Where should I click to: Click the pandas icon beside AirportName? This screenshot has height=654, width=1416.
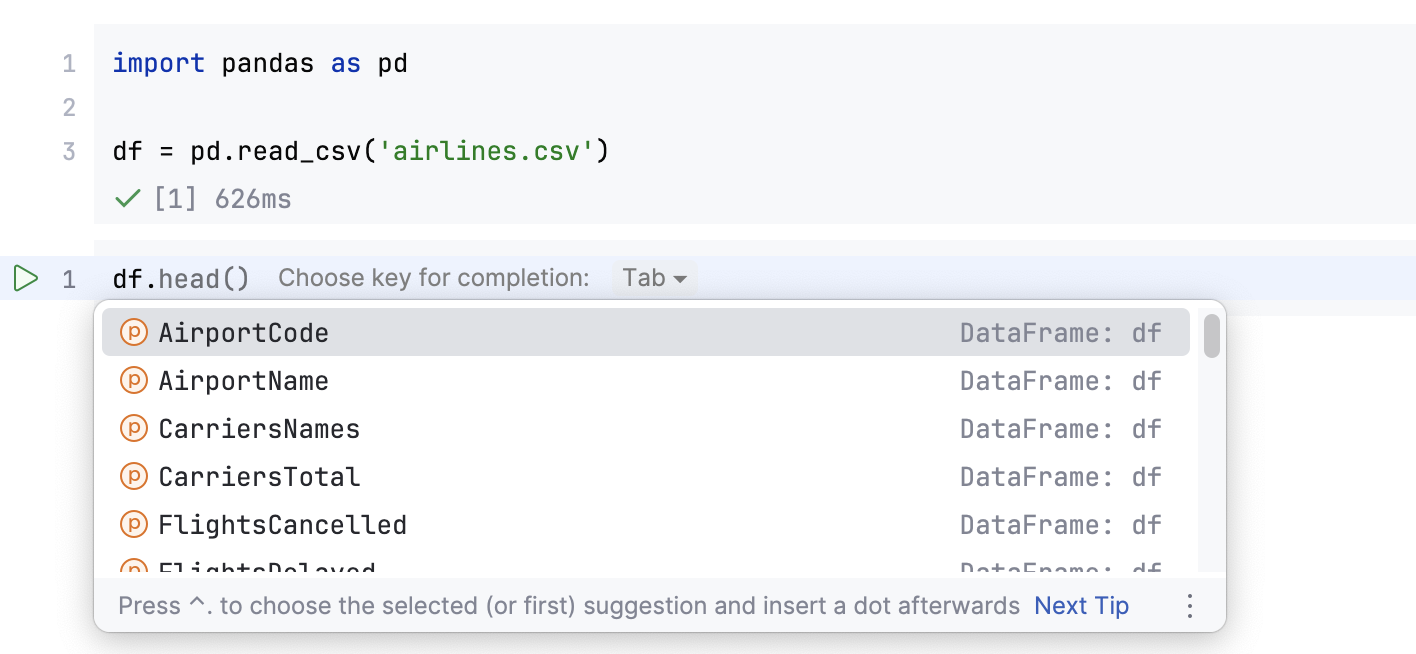click(133, 380)
